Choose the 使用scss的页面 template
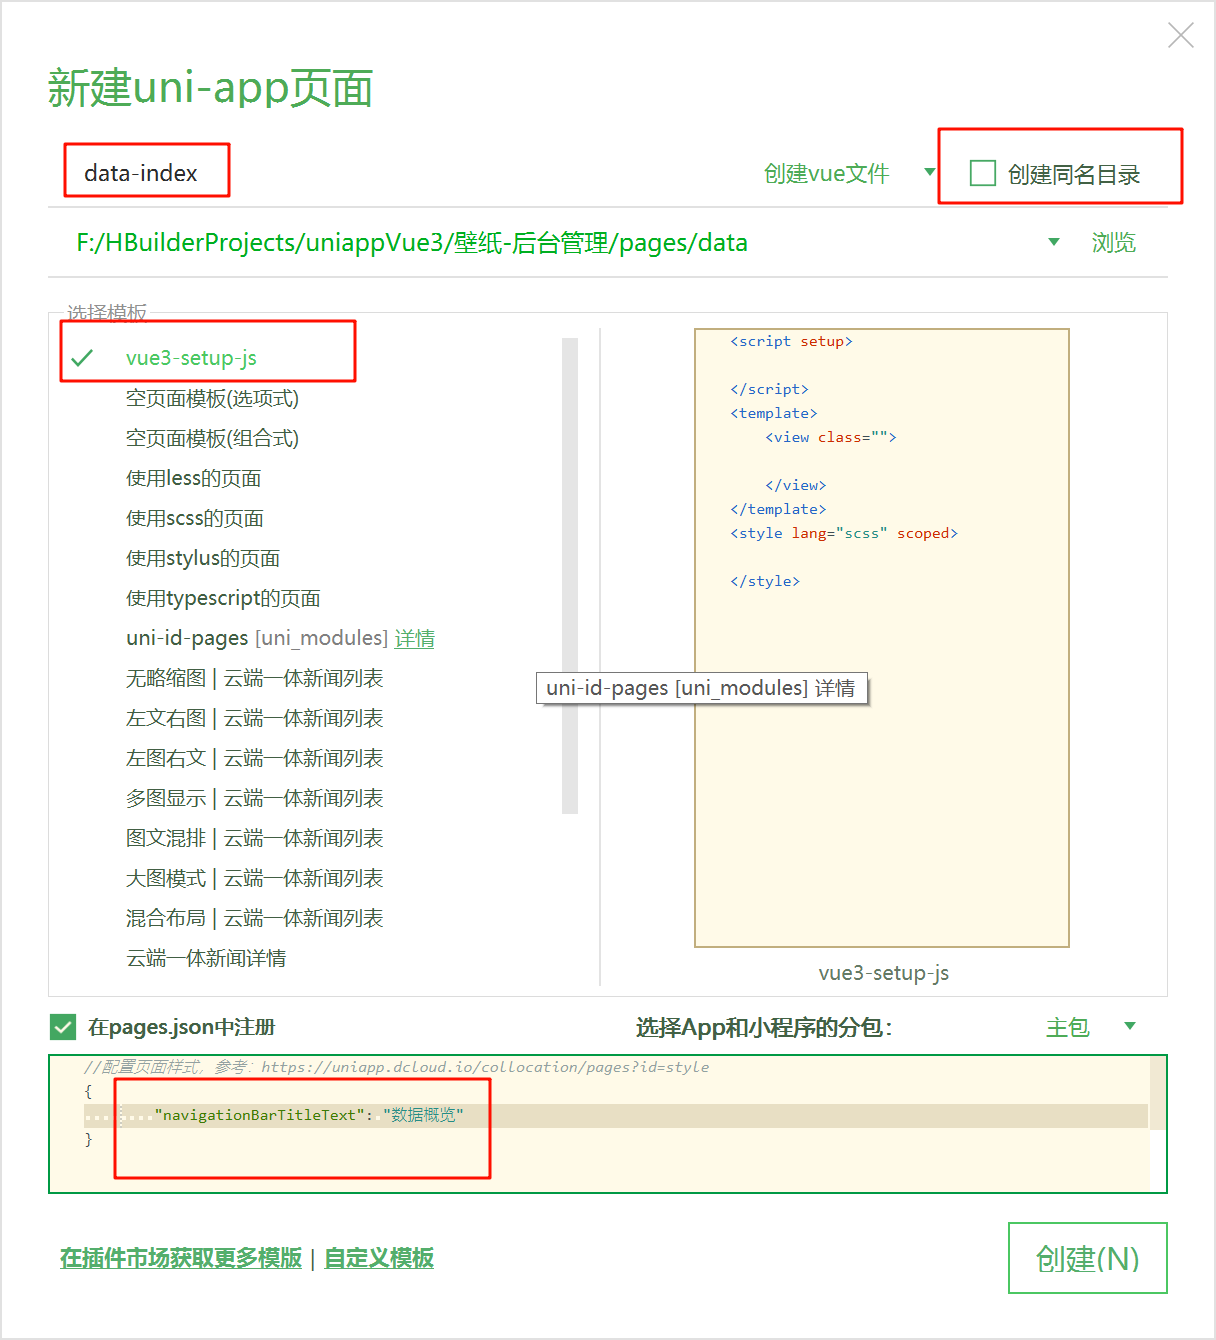 (194, 518)
